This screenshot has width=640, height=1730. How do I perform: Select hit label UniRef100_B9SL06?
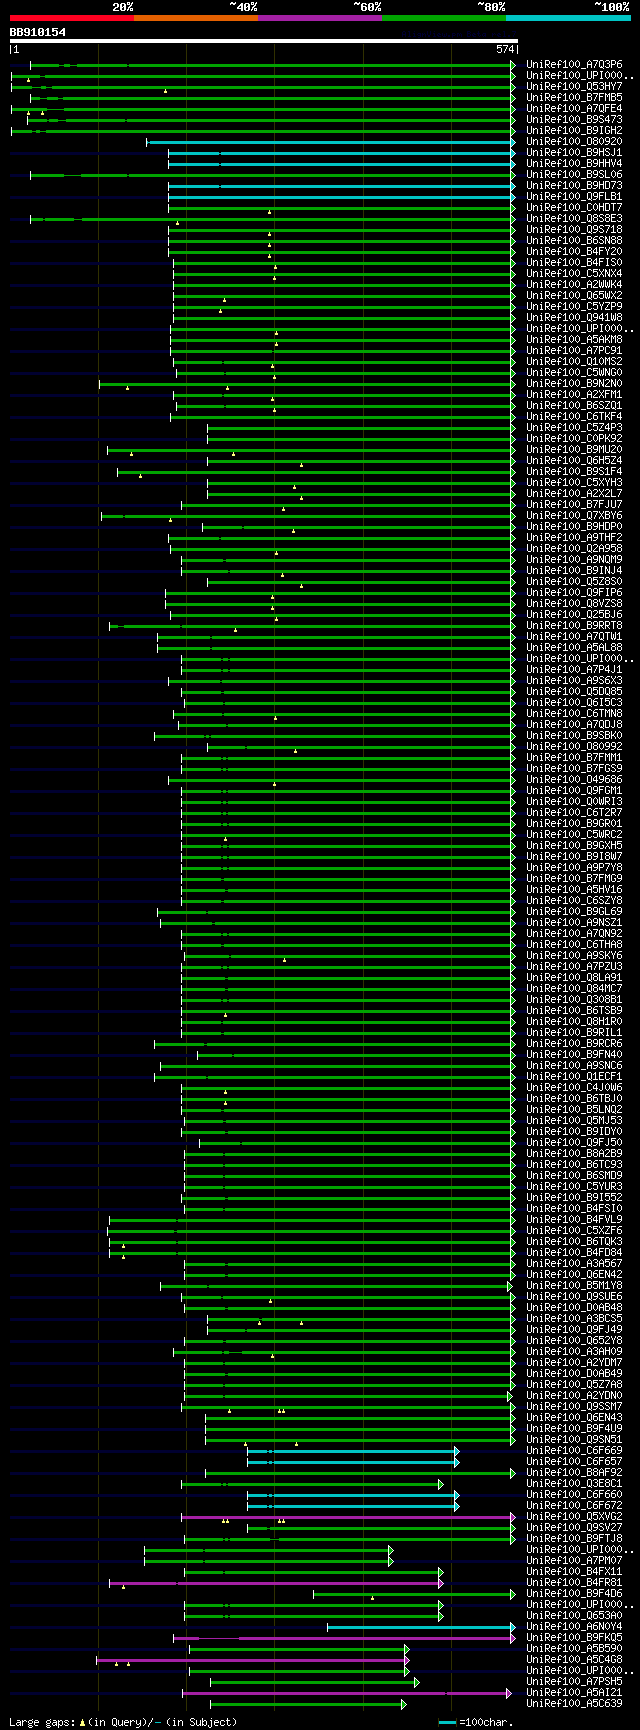tap(574, 174)
